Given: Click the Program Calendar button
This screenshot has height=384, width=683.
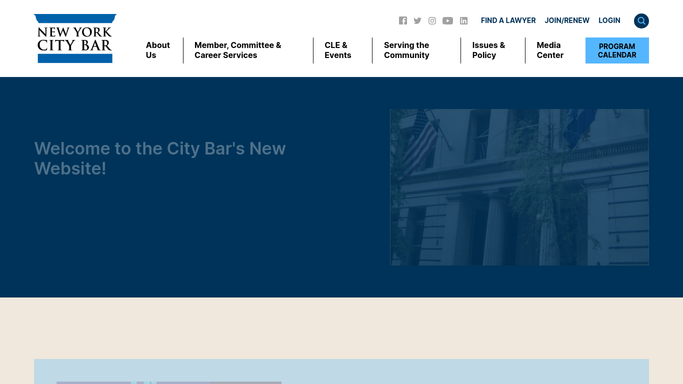Looking at the screenshot, I should coord(617,51).
